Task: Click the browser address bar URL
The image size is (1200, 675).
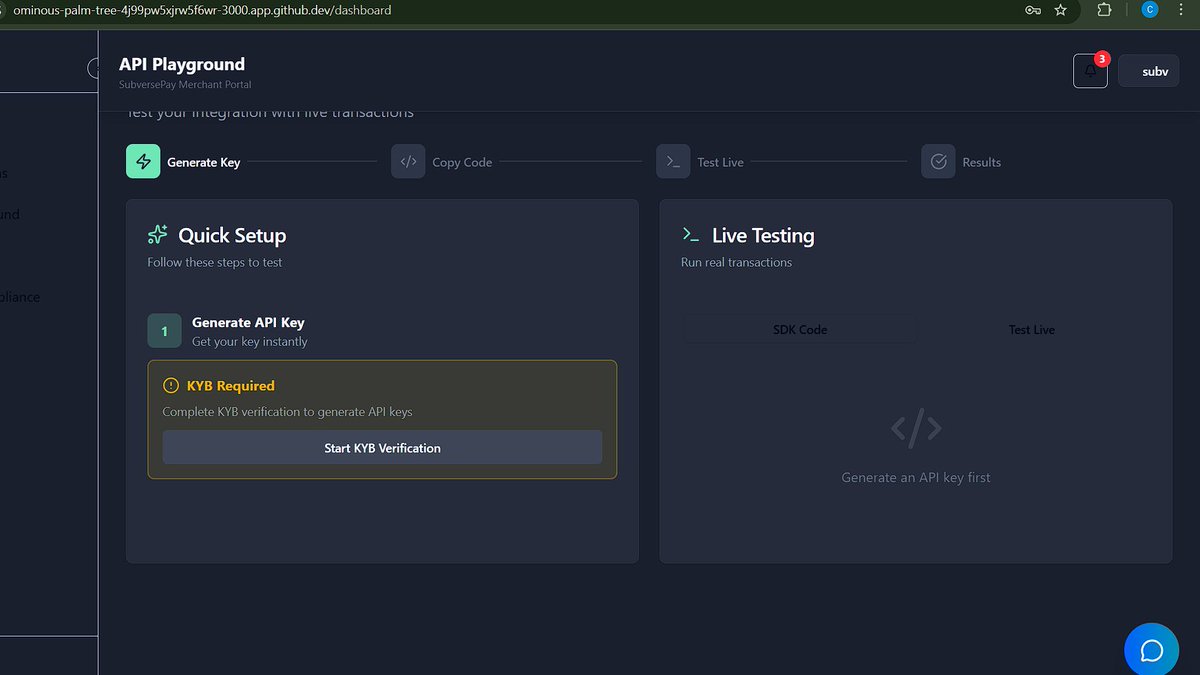Action: 202,10
